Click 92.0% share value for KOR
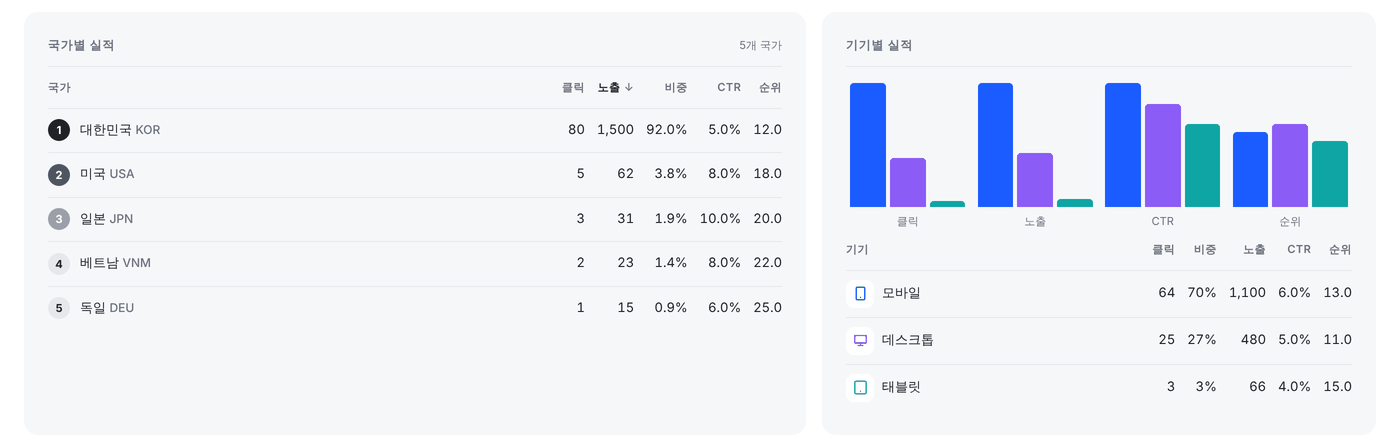This screenshot has height=446, width=1400. [666, 130]
